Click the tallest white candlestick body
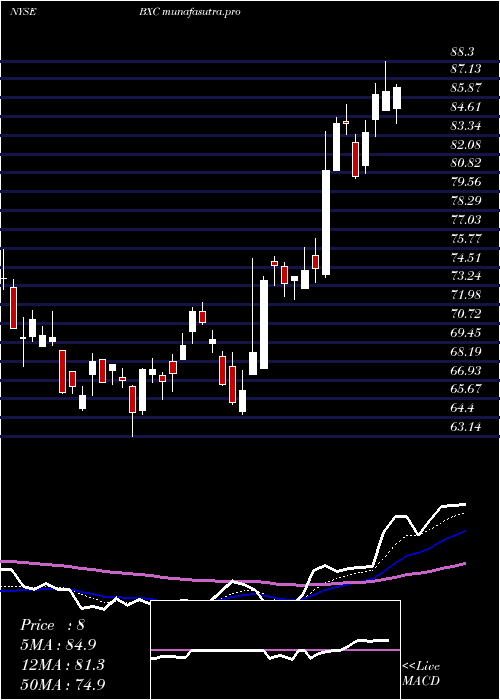This screenshot has height=700, width=500. (326, 222)
